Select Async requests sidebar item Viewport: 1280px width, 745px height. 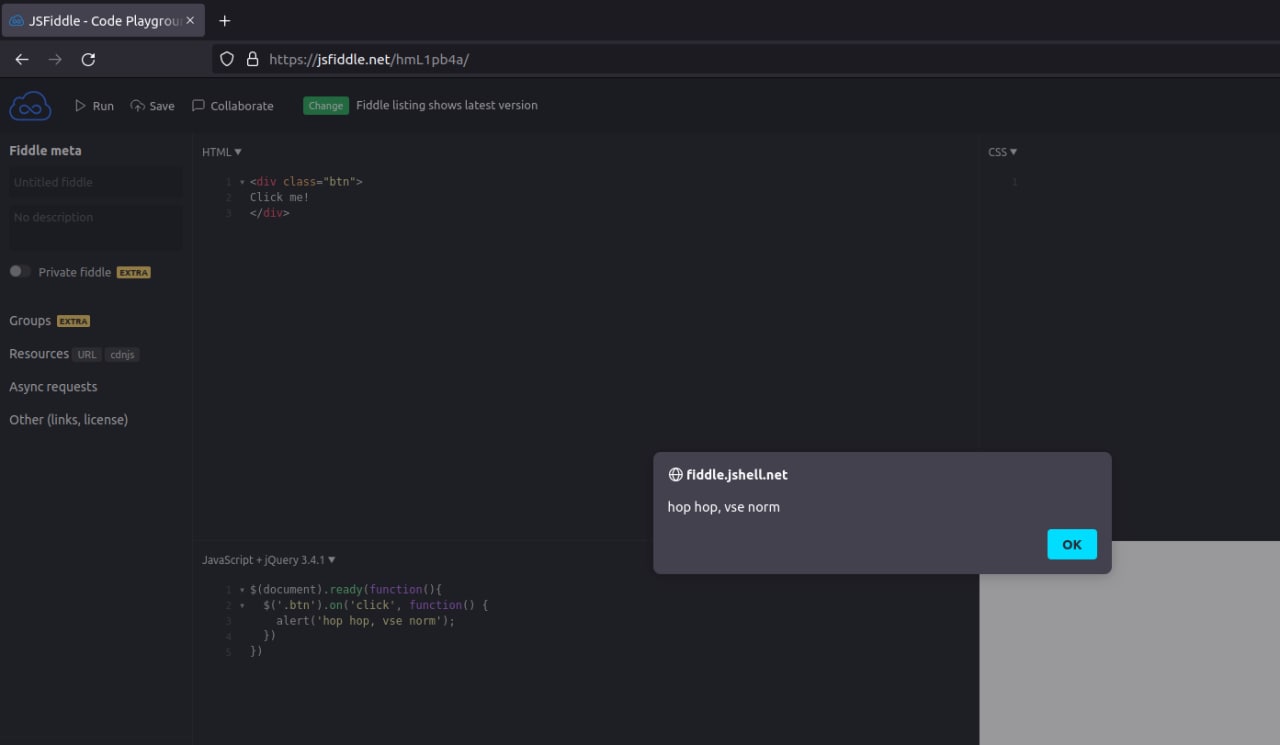pyautogui.click(x=53, y=387)
